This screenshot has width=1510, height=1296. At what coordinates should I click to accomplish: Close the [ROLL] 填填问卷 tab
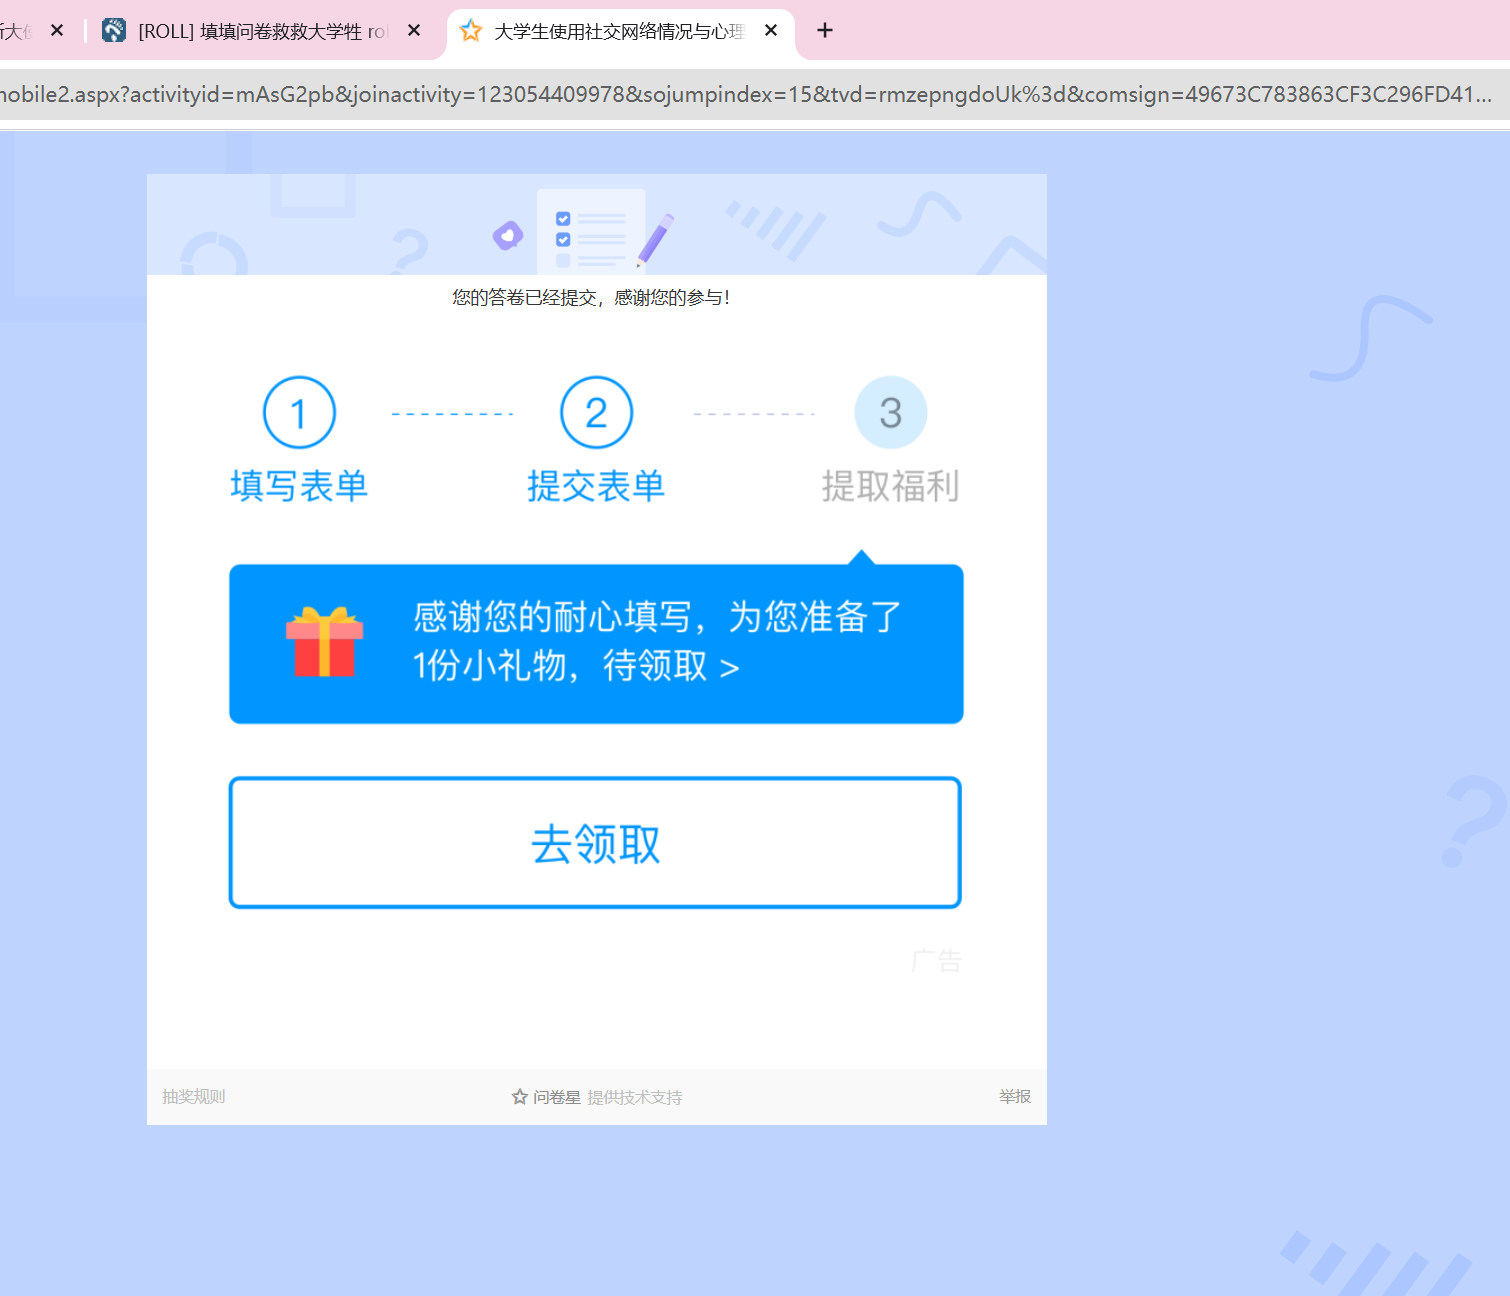(x=414, y=31)
